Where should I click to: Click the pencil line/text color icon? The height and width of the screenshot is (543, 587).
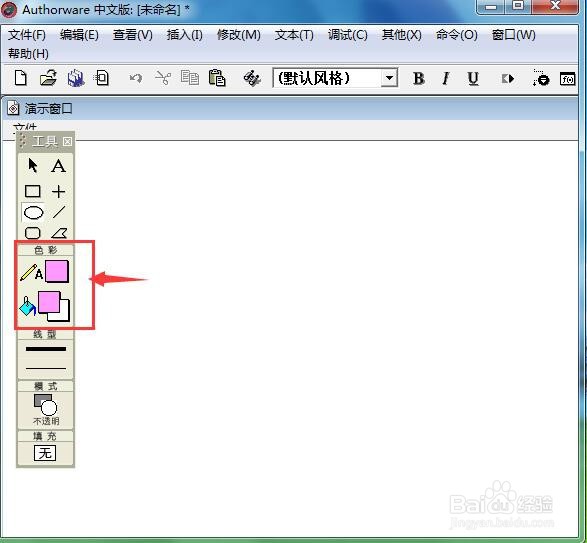coord(31,272)
